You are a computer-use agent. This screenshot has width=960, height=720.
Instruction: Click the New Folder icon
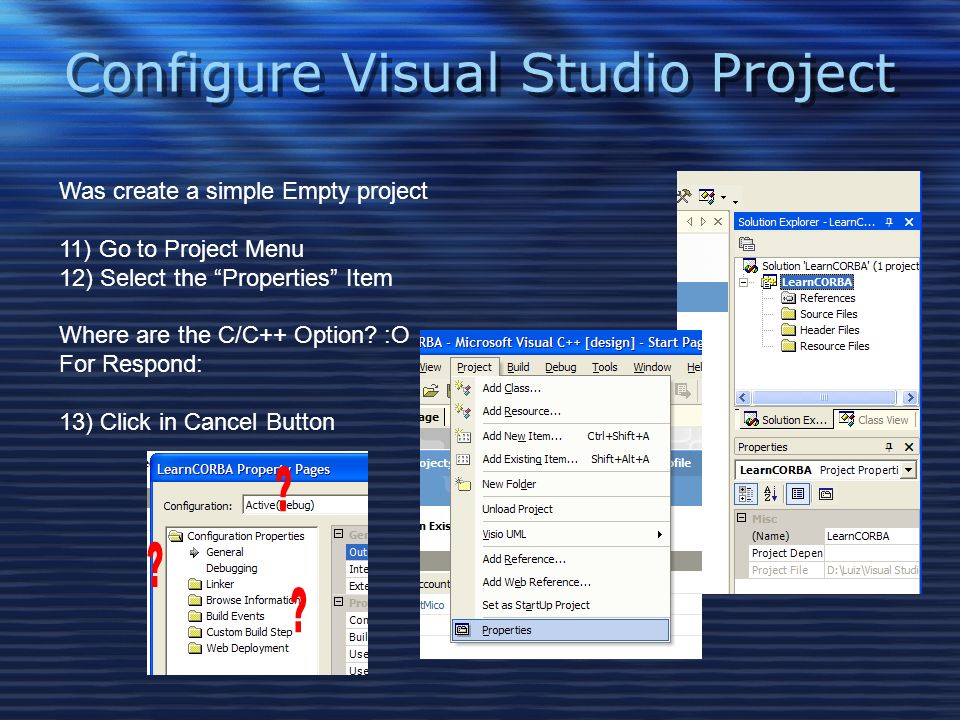pos(463,484)
